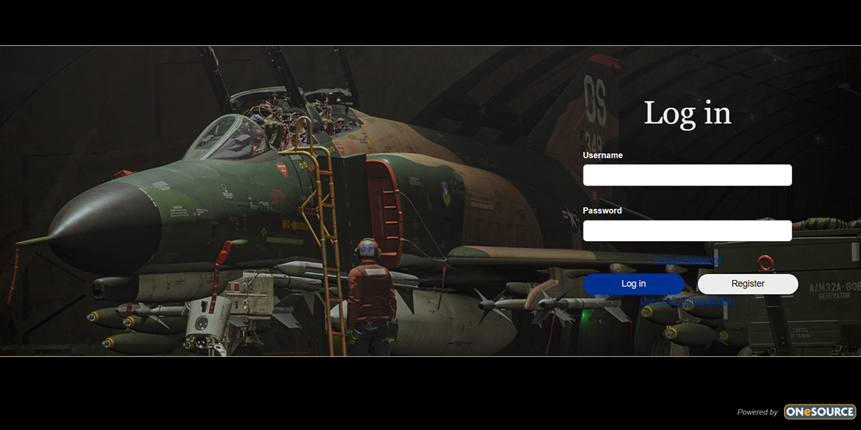Choose the Use CAC Authentication link

(687, 301)
